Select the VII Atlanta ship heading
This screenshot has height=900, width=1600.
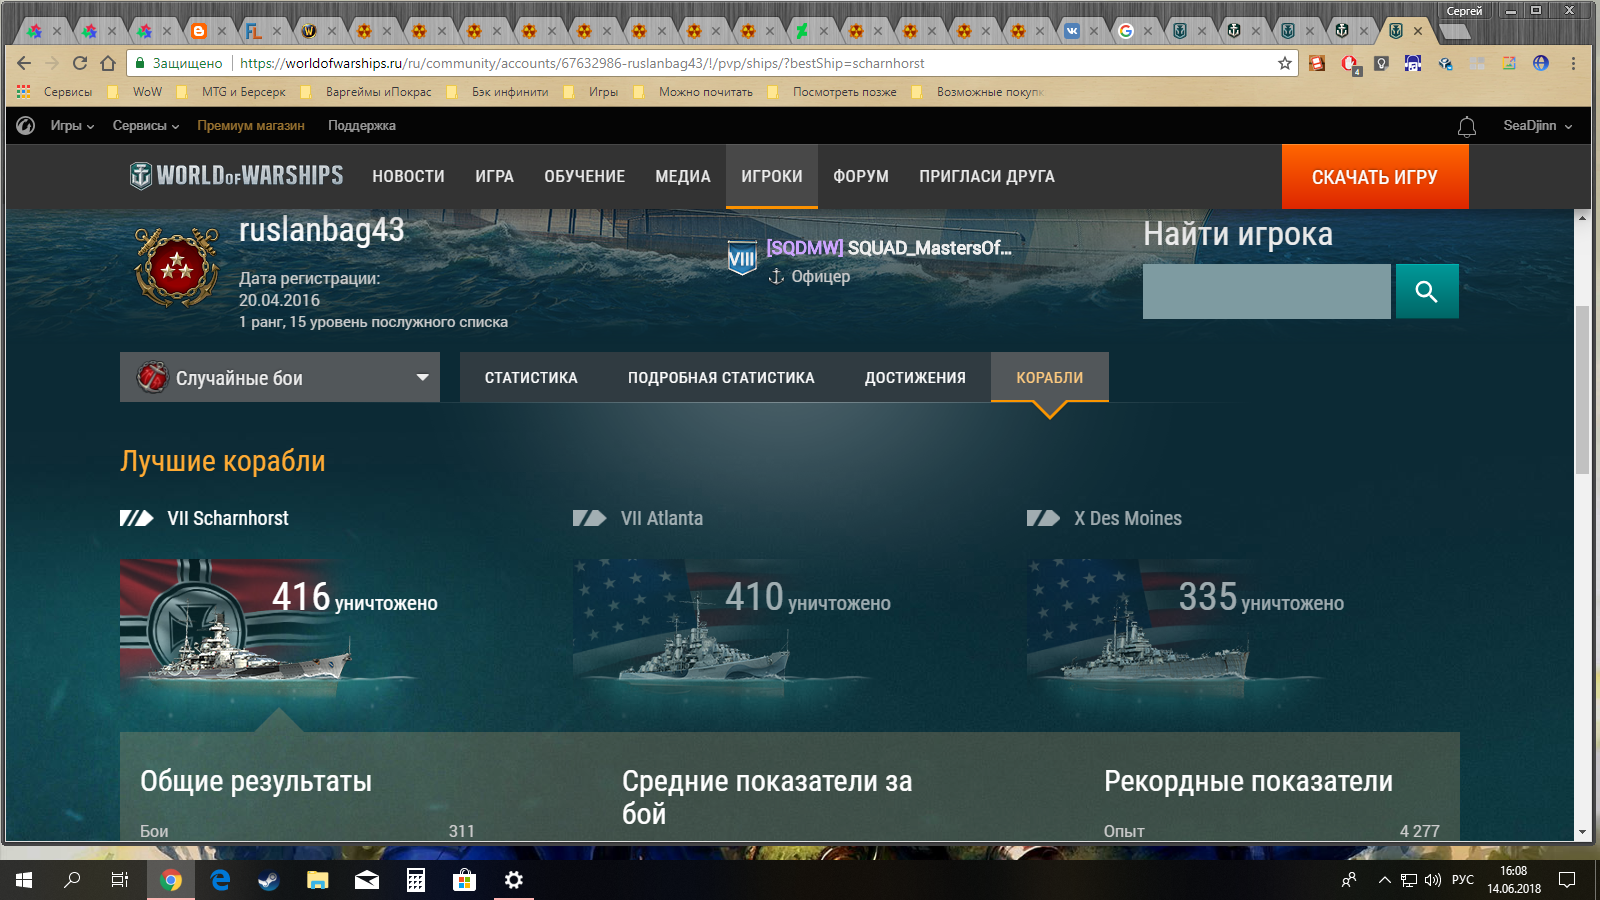pos(662,518)
